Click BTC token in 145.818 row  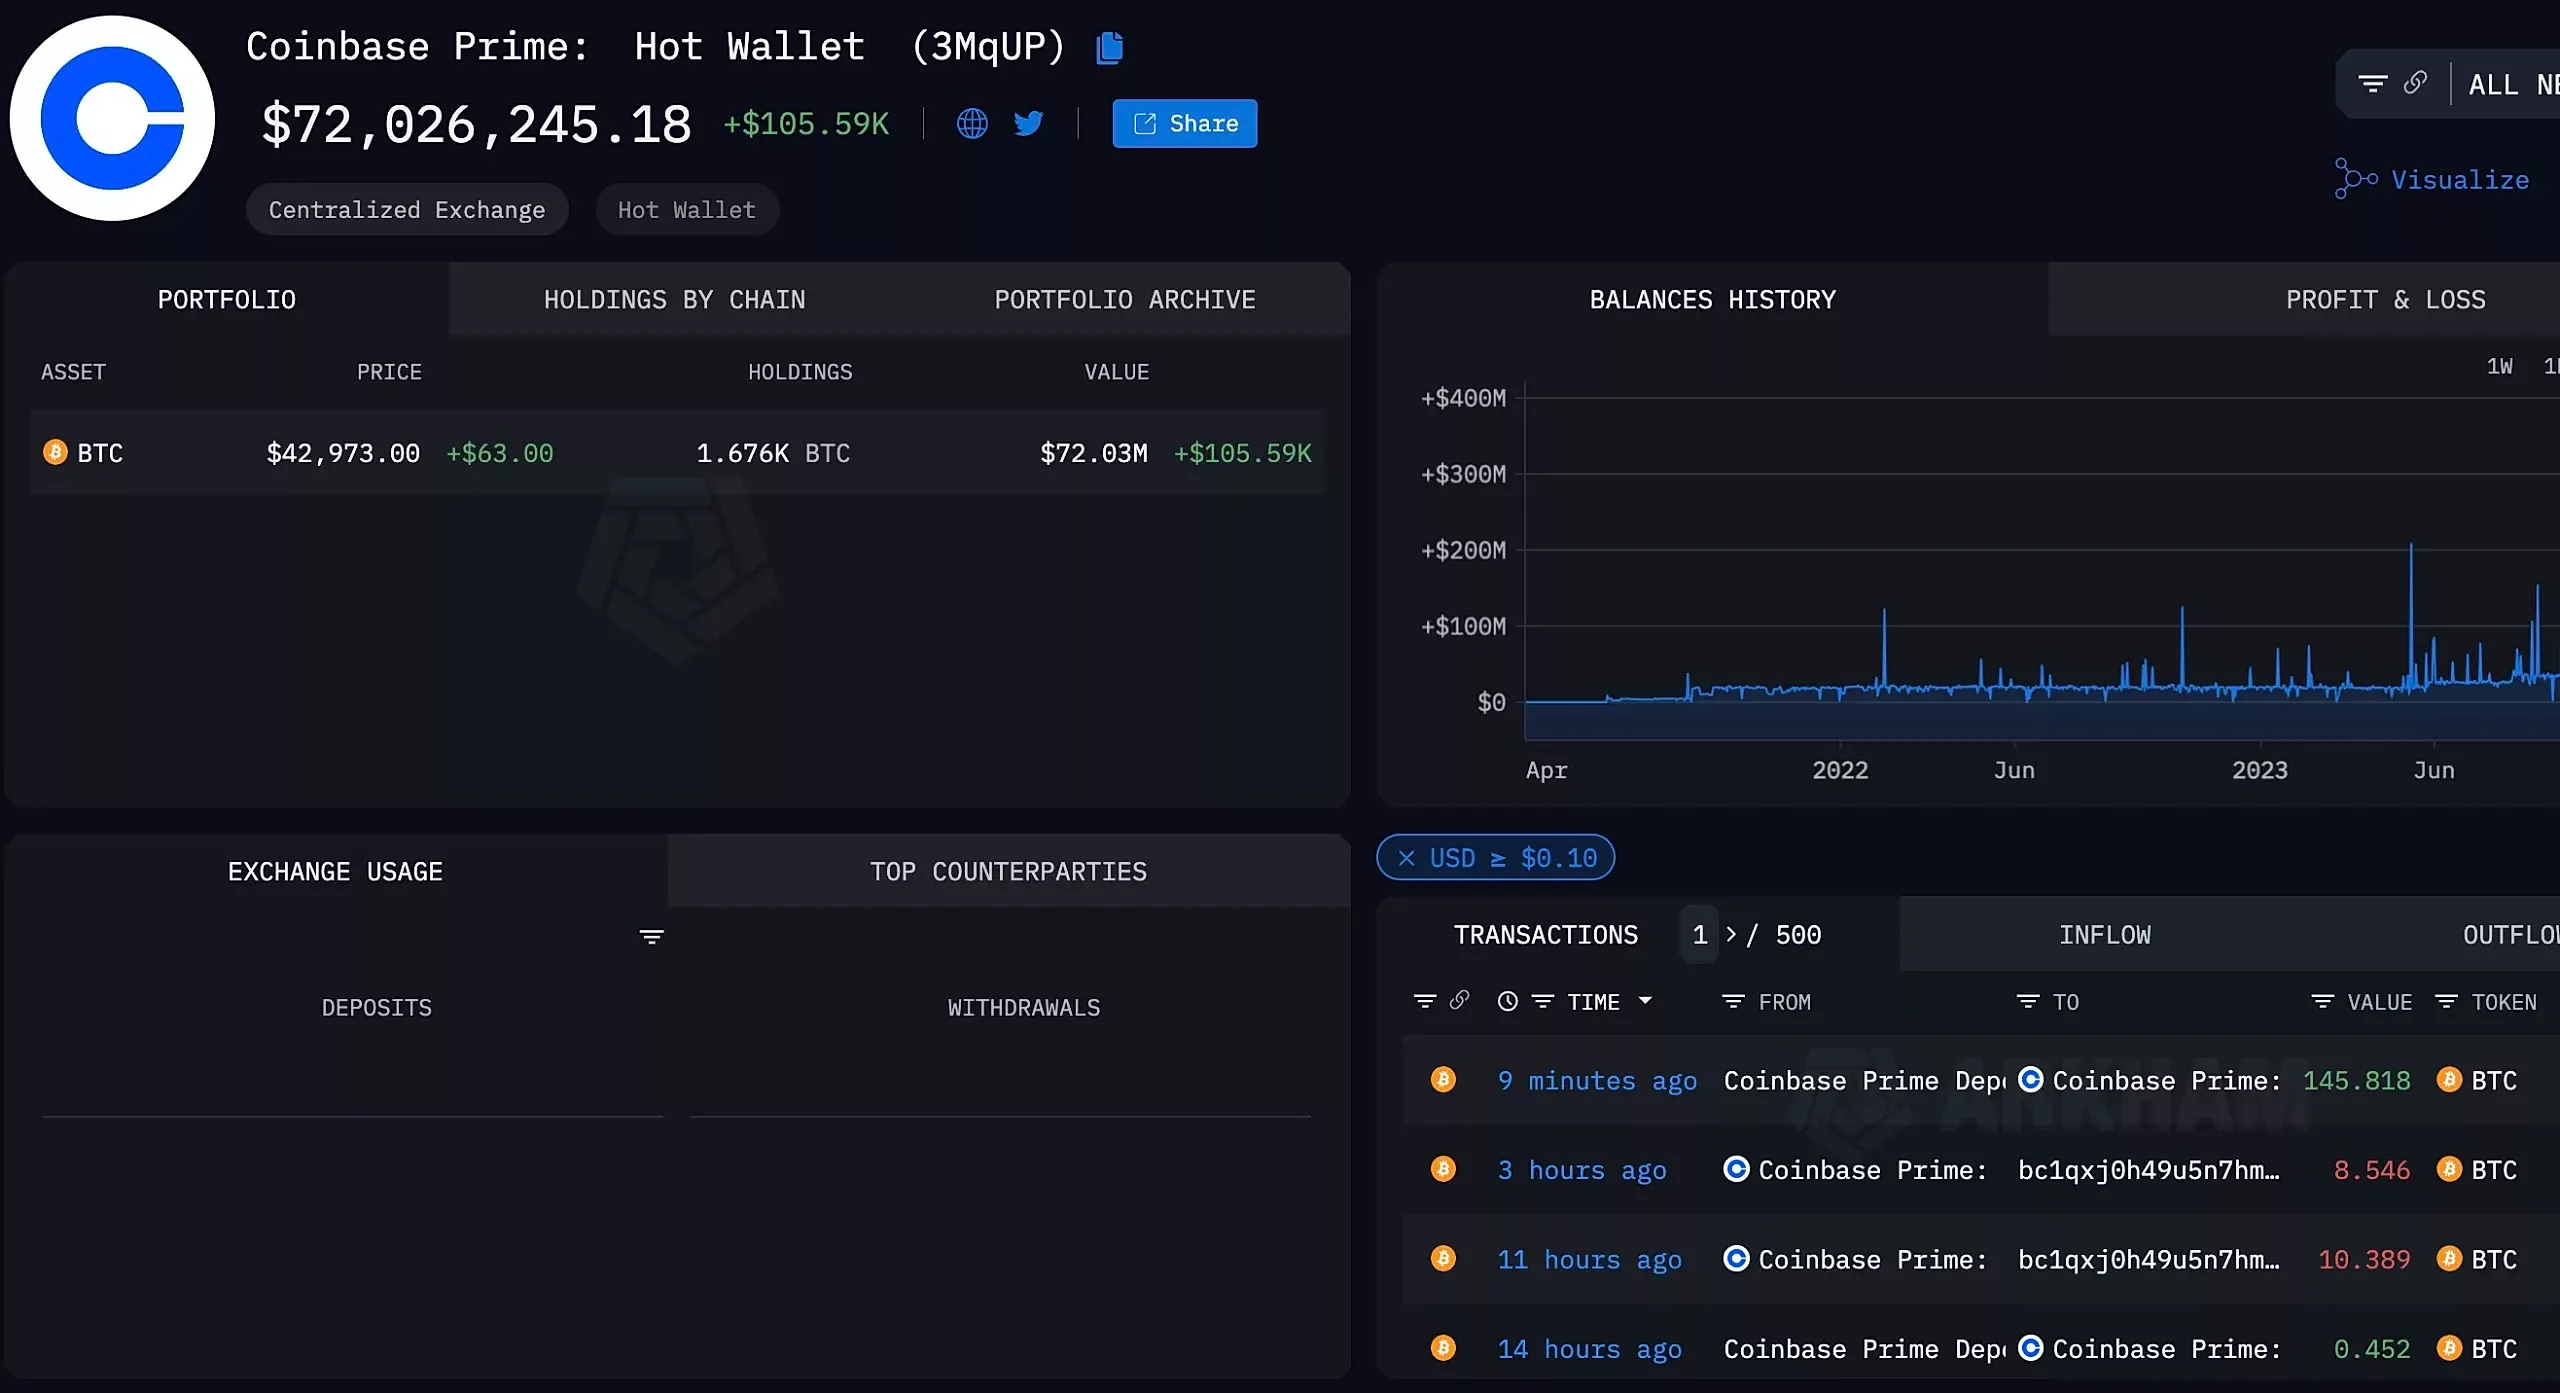pyautogui.click(x=2477, y=1080)
